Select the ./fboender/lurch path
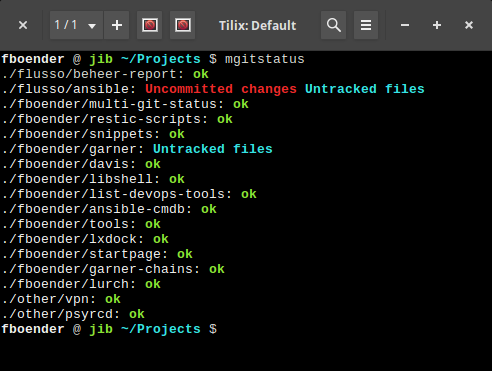This screenshot has height=371, width=492. (69, 284)
